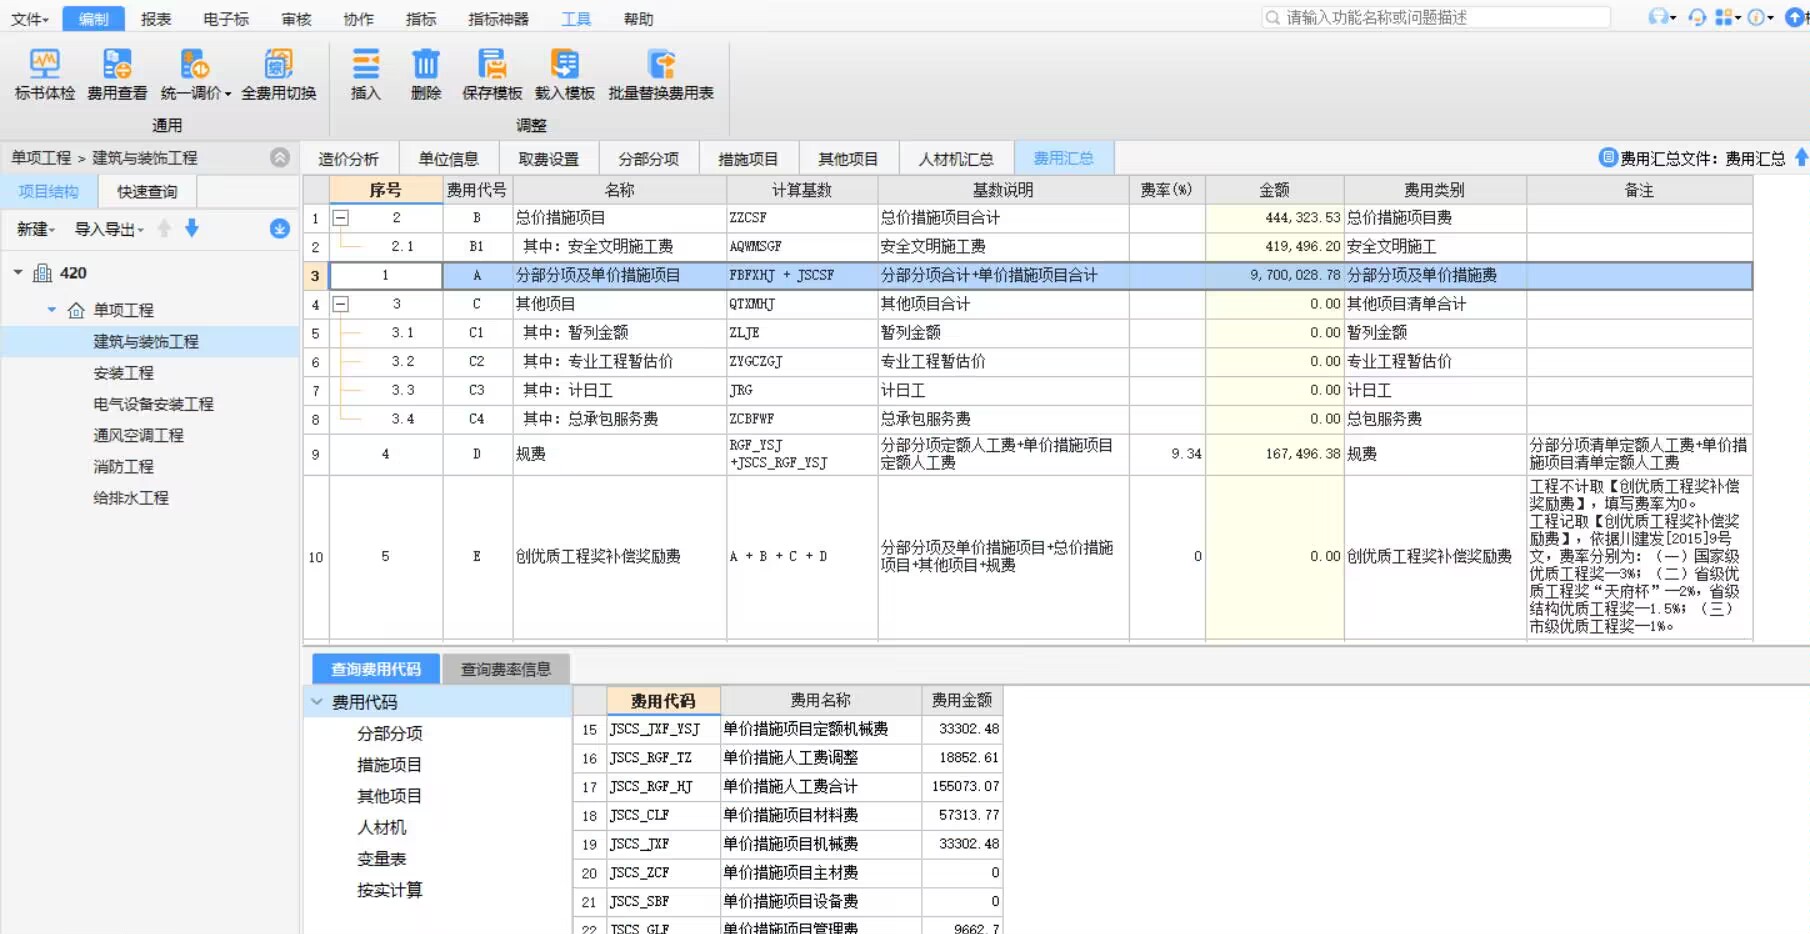Viewport: 1810px width, 934px height.
Task: Select 消防工程 in project tree
Action: 124,466
